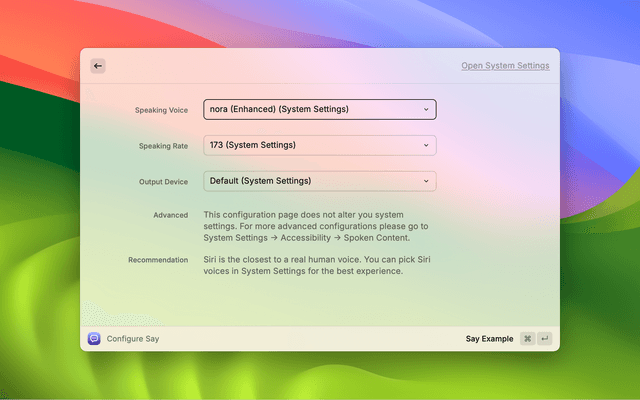Open System Settings link
The height and width of the screenshot is (400, 640).
point(505,66)
